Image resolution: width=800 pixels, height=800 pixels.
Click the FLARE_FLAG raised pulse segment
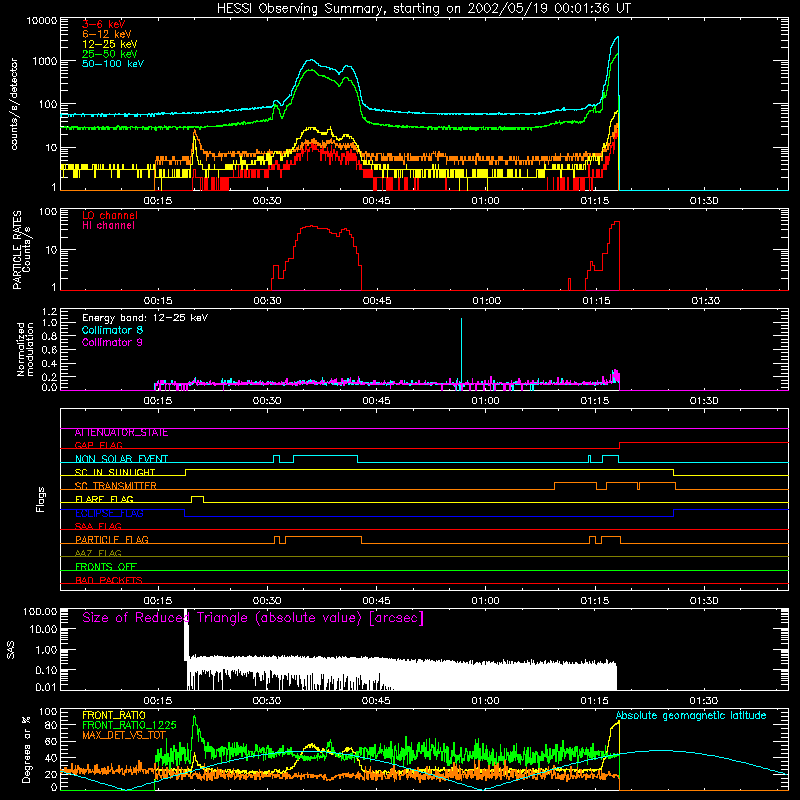[197, 497]
